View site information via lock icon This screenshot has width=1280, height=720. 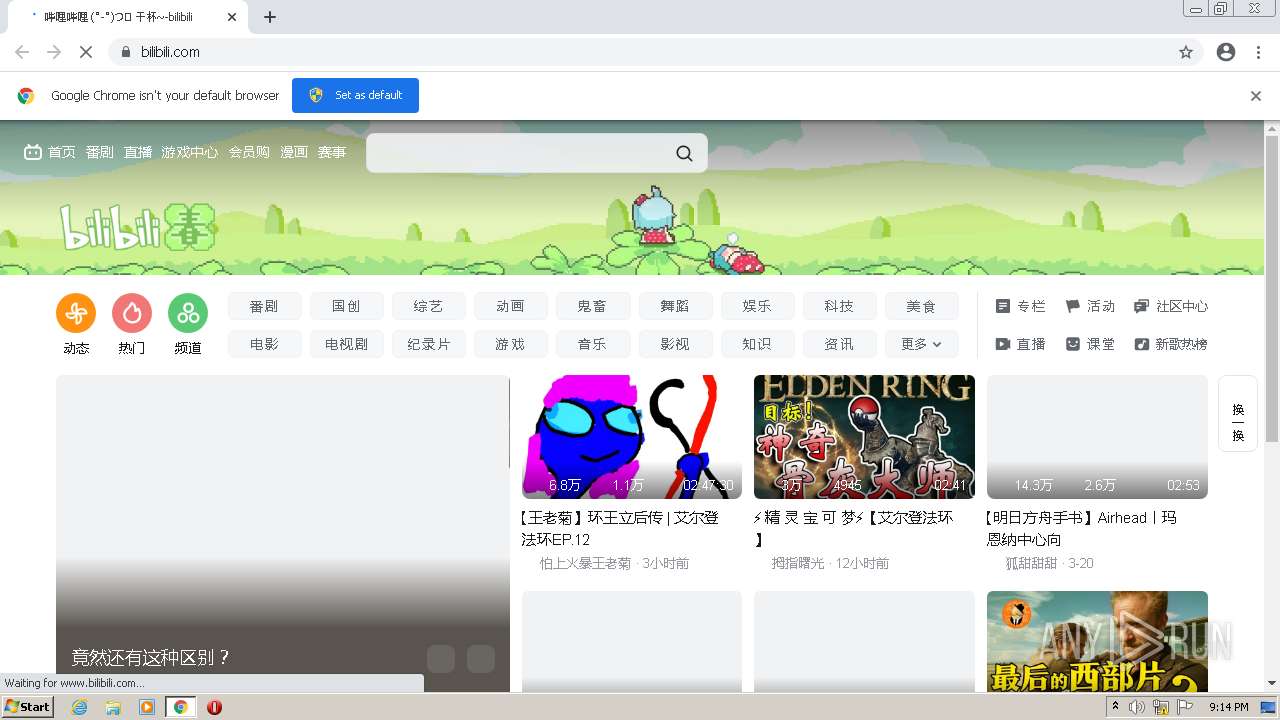(x=126, y=52)
